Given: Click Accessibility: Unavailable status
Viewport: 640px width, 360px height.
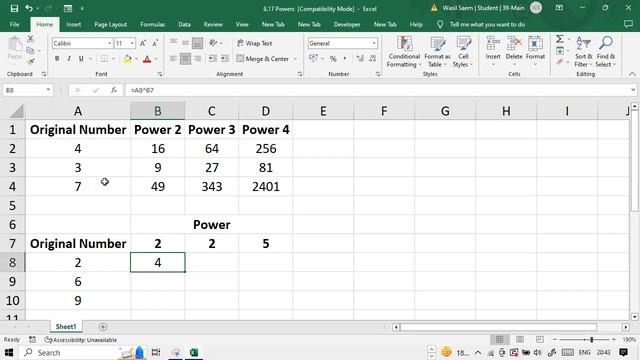Looking at the screenshot, I should tap(81, 340).
